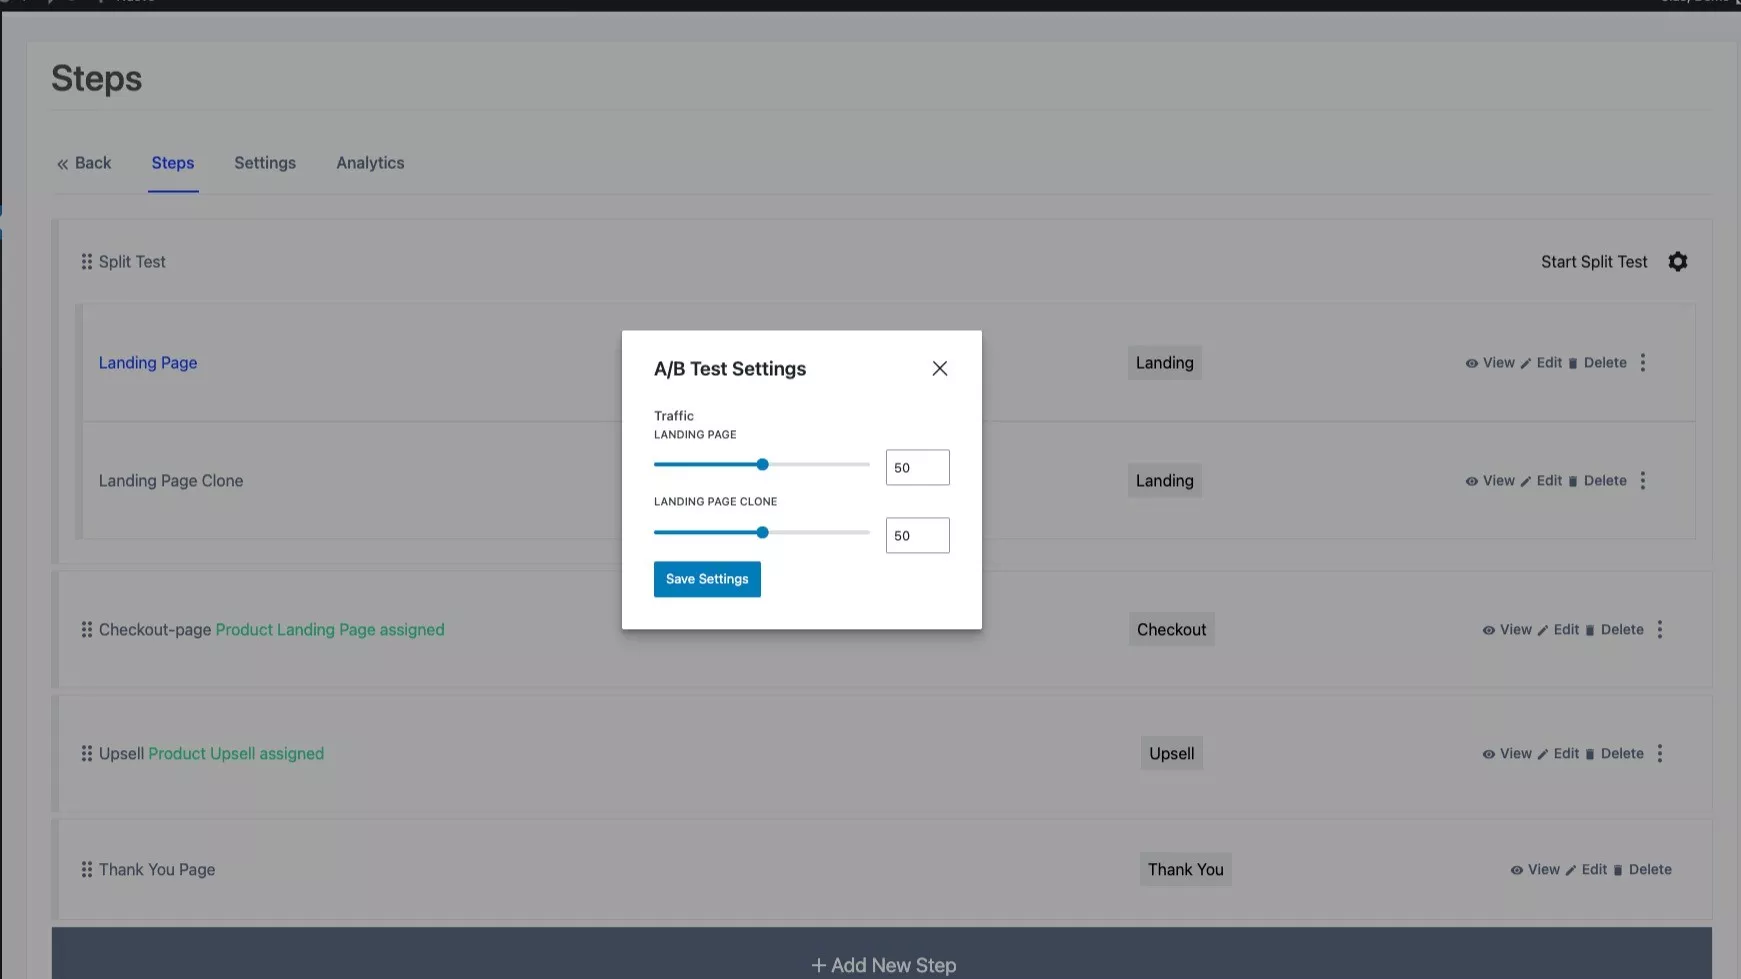Click the Save Settings button
The width and height of the screenshot is (1741, 979).
point(707,579)
